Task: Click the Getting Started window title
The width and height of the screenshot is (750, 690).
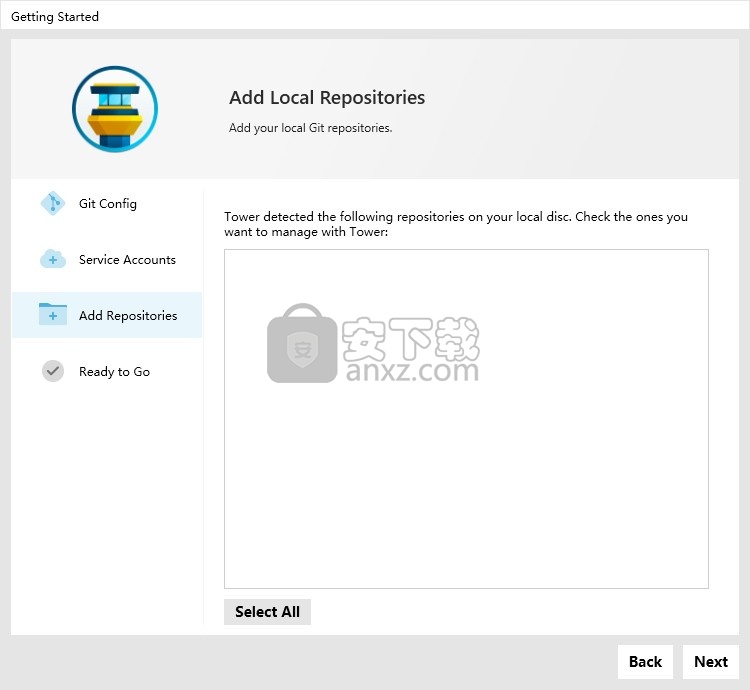Action: (55, 17)
